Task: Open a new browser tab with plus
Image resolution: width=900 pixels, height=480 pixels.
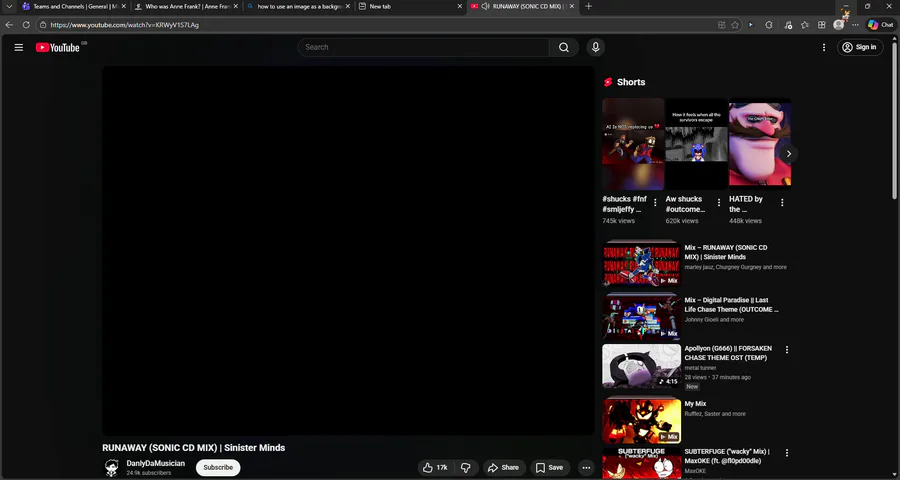Action: click(x=588, y=6)
